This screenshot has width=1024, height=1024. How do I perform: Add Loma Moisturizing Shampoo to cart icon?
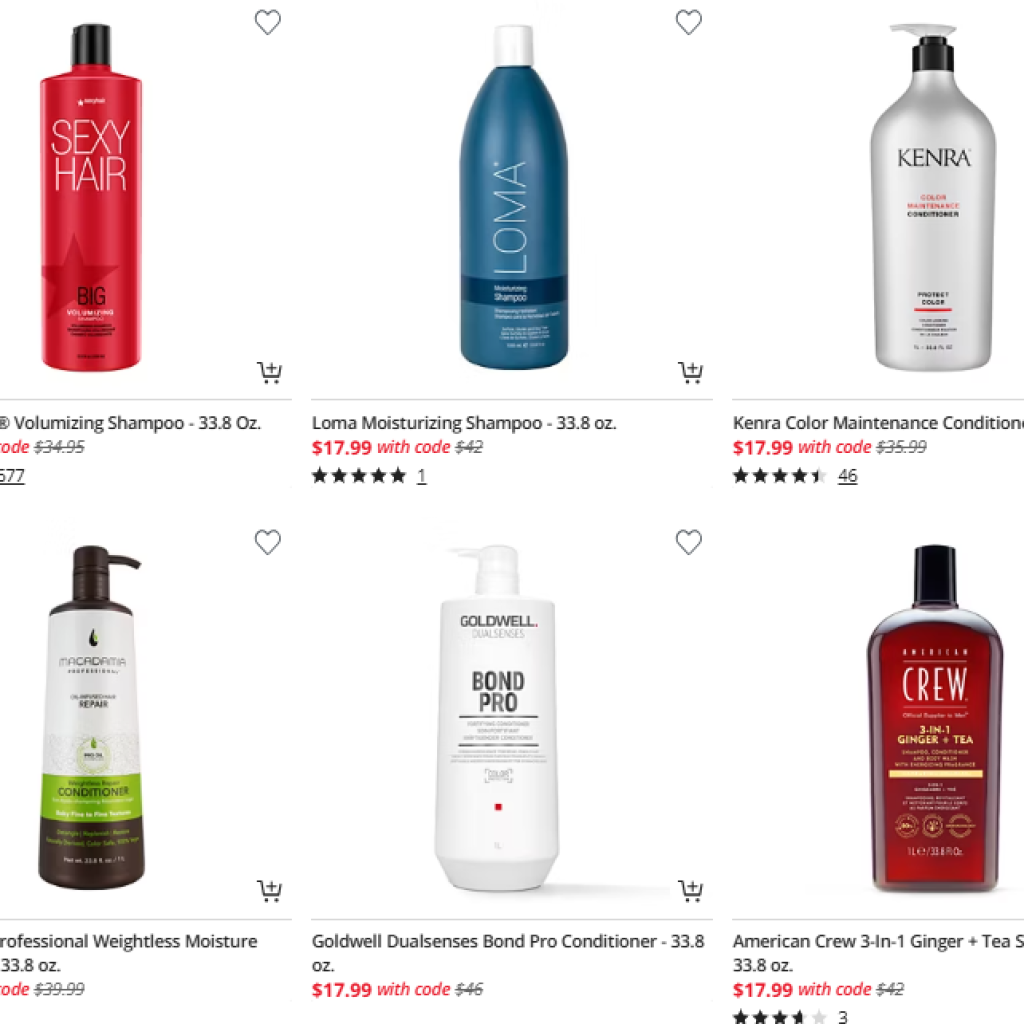pos(690,372)
